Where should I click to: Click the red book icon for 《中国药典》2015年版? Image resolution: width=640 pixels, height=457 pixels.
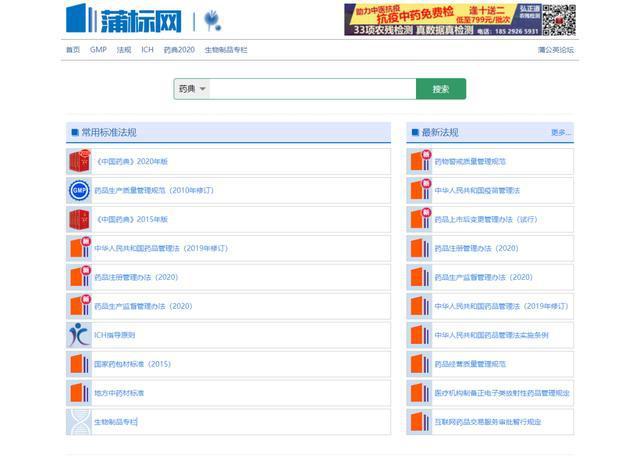[x=79, y=219]
